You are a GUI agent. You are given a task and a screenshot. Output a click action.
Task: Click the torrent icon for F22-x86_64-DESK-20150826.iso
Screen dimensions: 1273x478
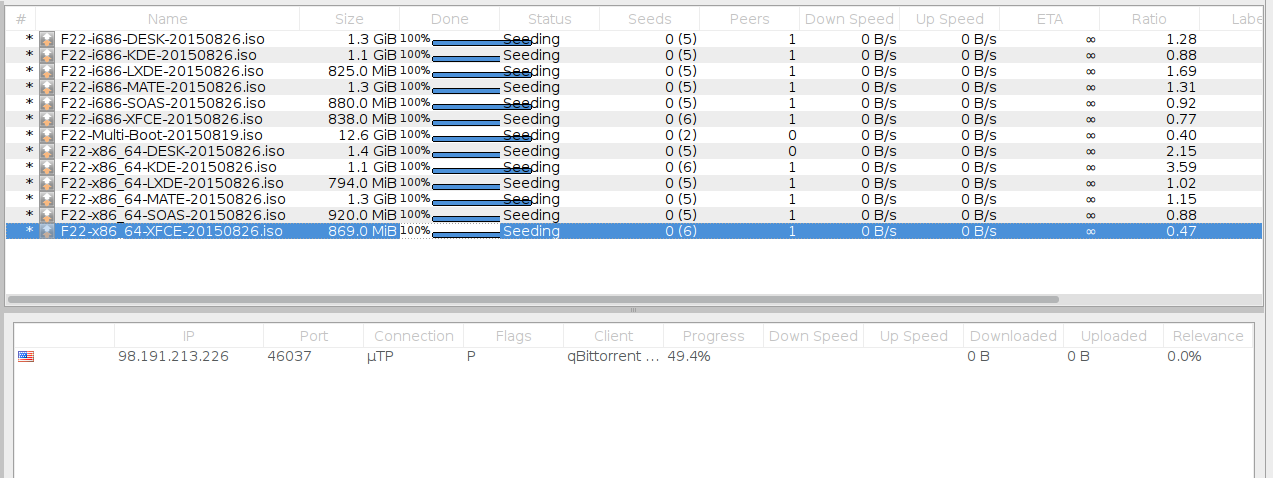click(47, 151)
